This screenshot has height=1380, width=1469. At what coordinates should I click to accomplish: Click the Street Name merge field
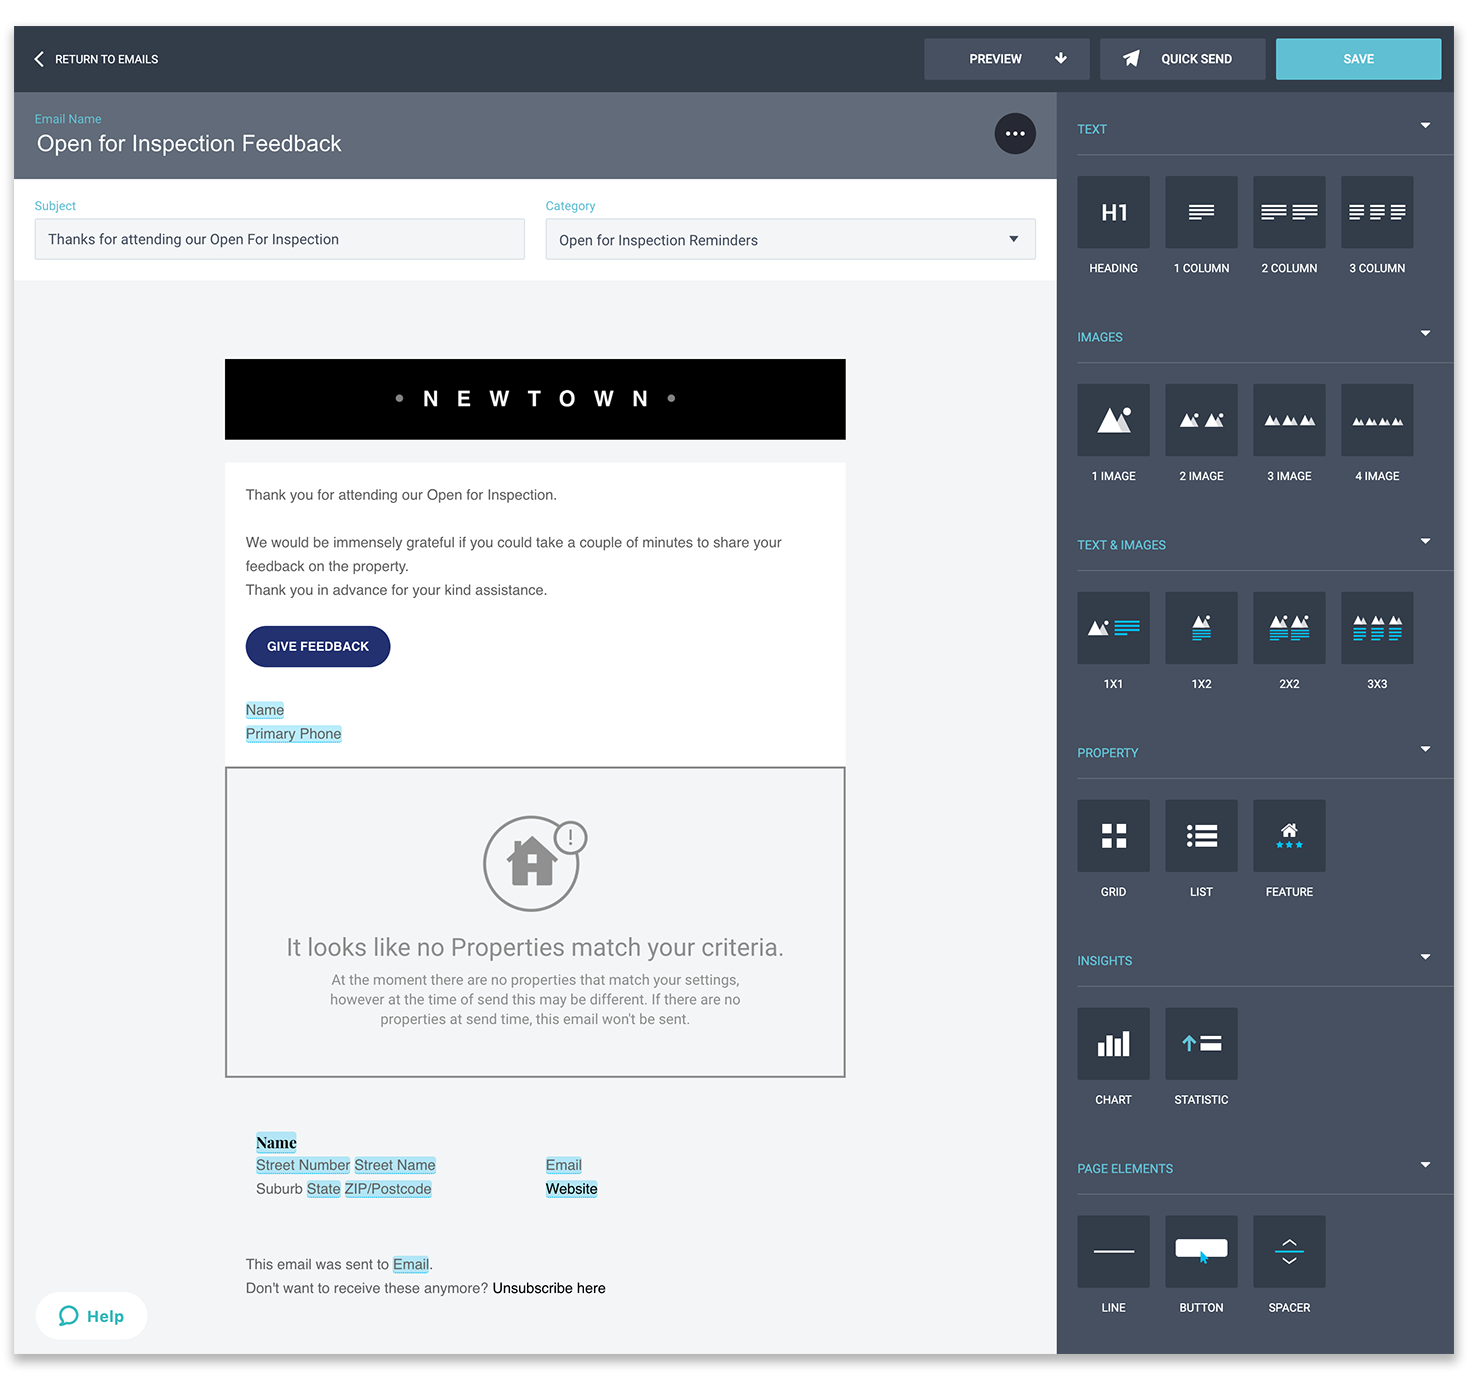395,1165
